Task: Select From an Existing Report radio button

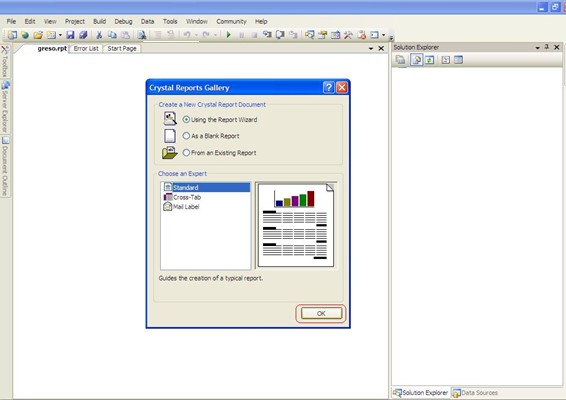Action: tap(186, 152)
